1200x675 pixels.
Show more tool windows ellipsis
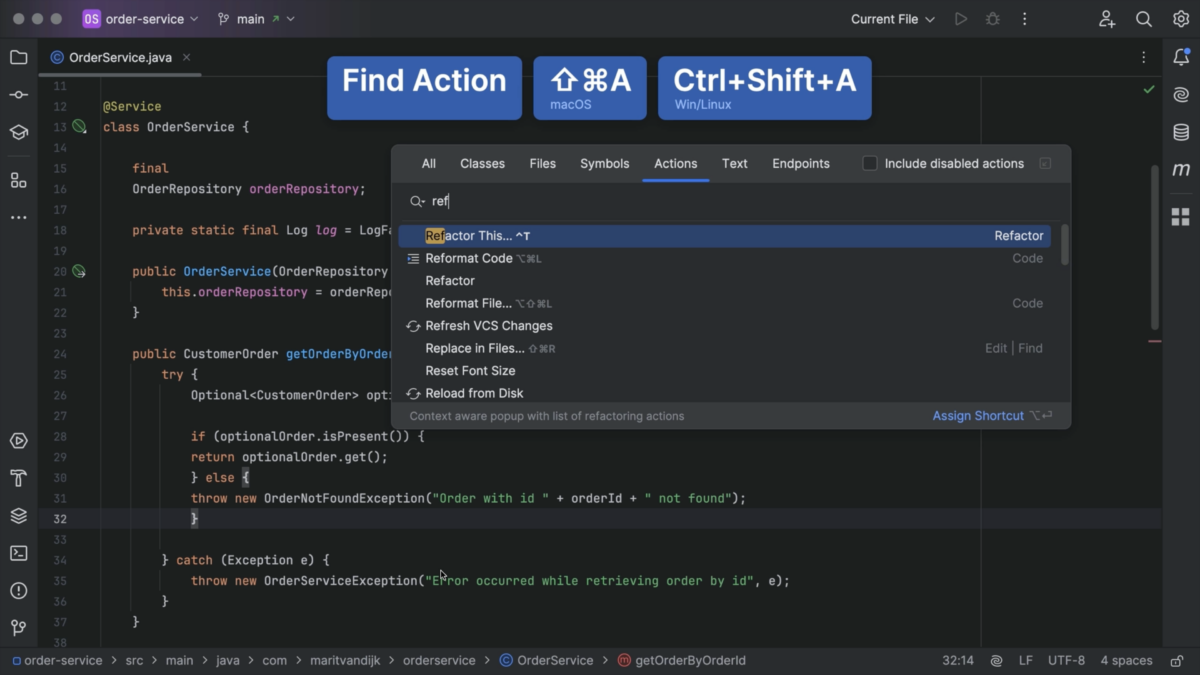point(18,217)
